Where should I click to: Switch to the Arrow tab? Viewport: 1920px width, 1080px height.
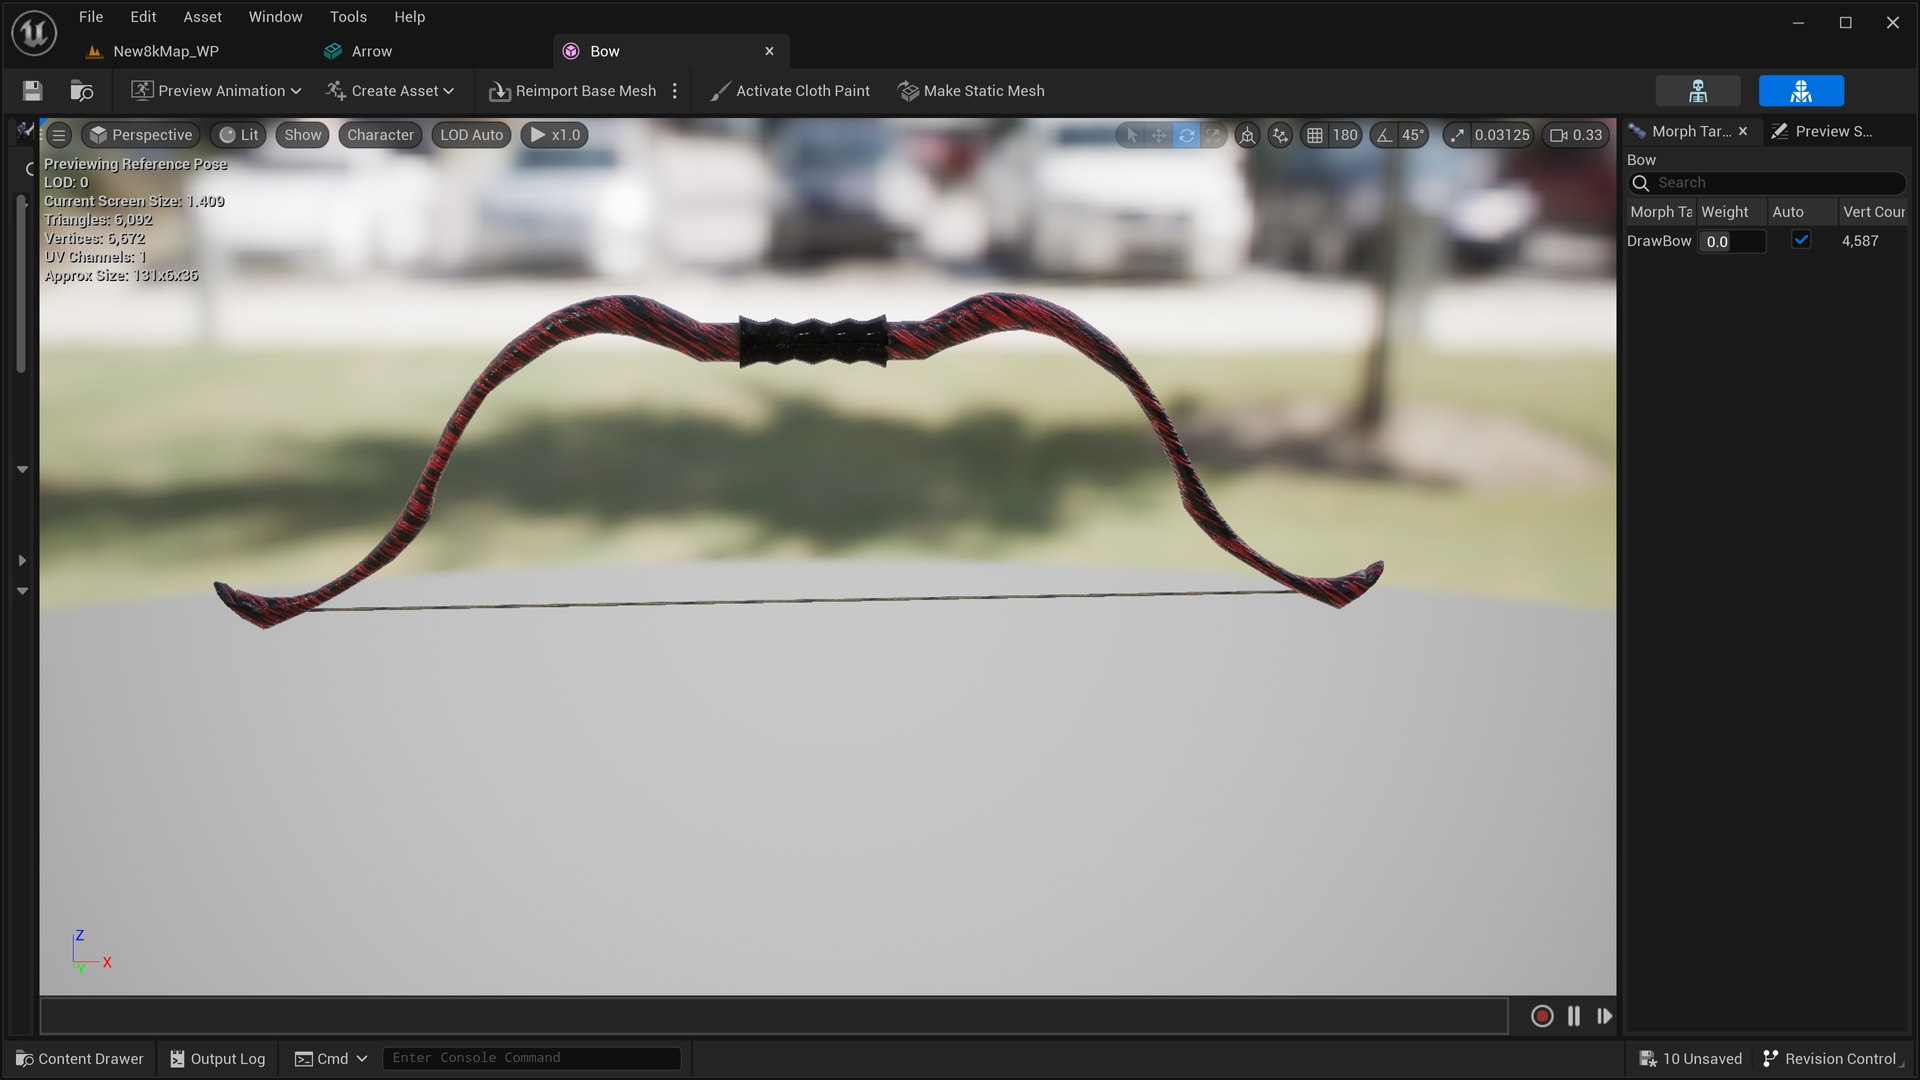(372, 51)
